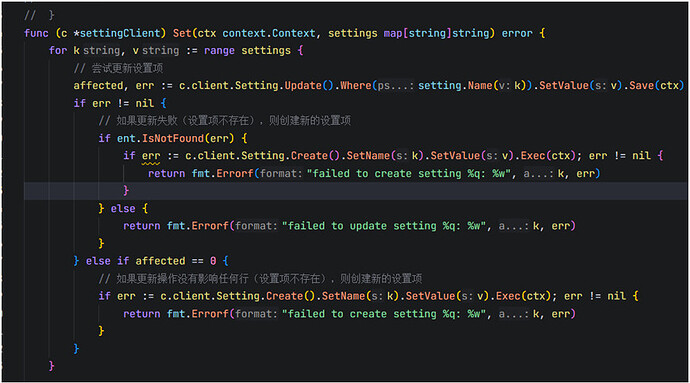Click the comment 尝试更新设置项

(118, 68)
